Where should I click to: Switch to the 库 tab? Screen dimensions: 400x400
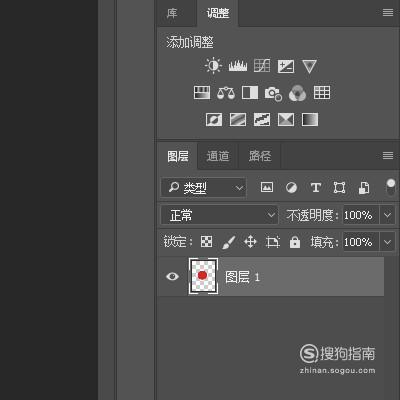(172, 13)
